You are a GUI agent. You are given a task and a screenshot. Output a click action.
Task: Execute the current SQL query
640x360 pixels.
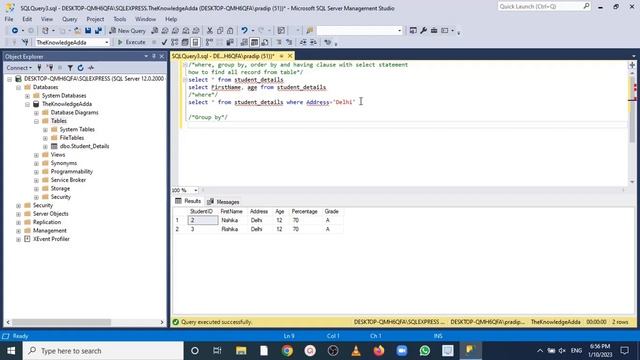(131, 42)
